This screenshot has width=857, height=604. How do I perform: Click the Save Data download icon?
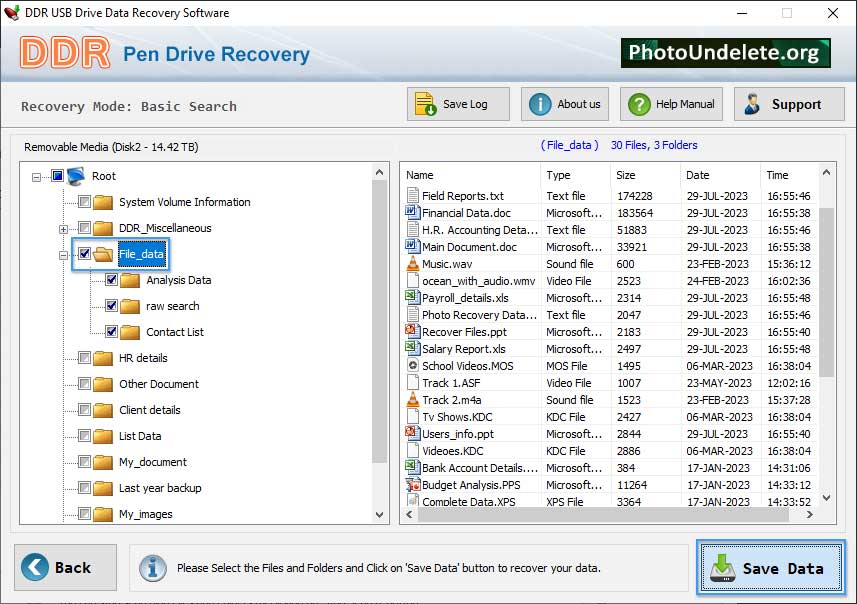(723, 568)
